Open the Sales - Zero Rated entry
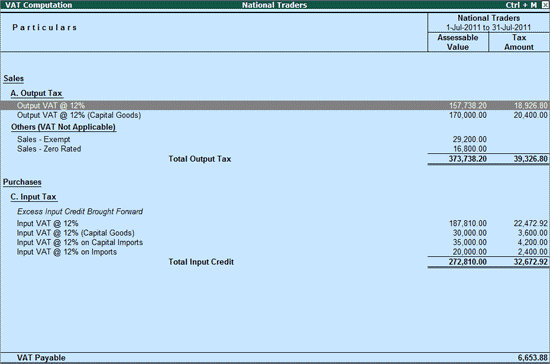550x364 pixels. 49,149
